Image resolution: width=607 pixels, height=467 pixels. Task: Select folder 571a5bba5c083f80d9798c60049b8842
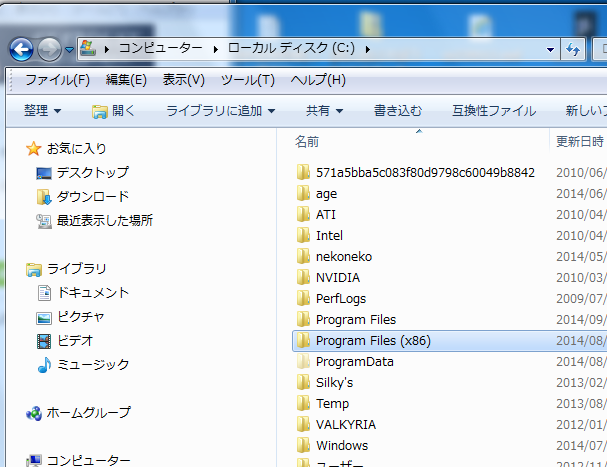pyautogui.click(x=425, y=172)
